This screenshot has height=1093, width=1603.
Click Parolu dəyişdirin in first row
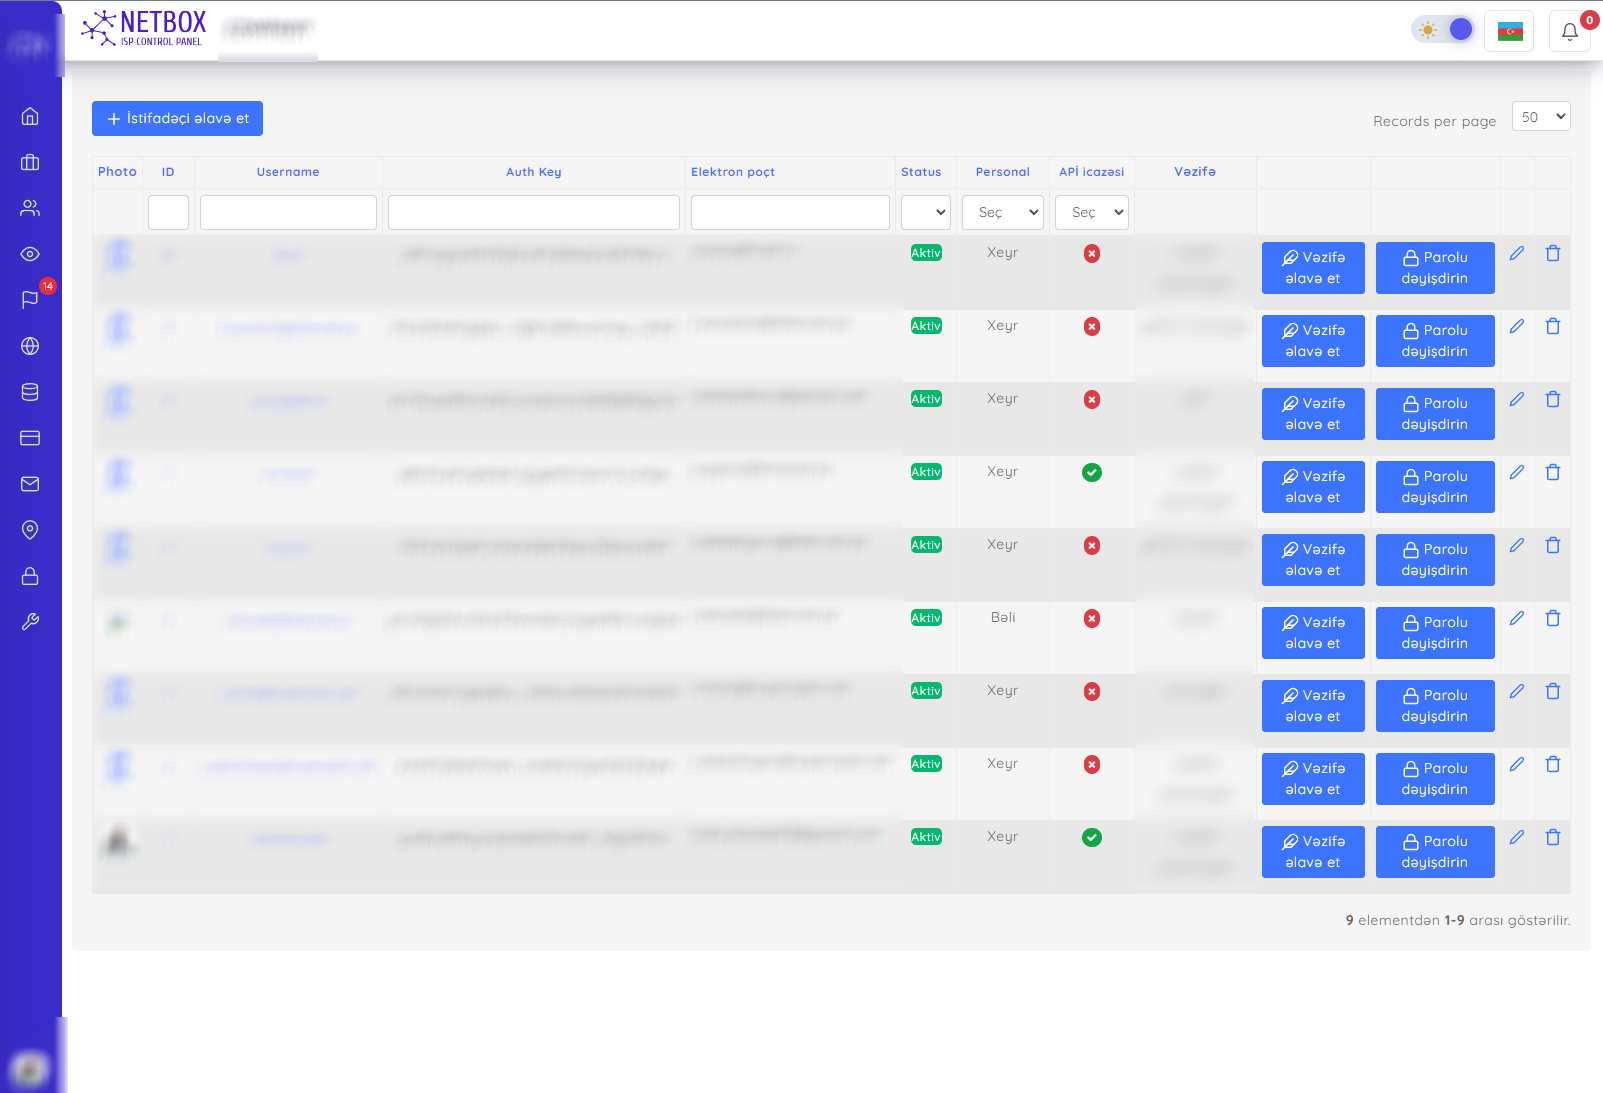click(x=1434, y=268)
